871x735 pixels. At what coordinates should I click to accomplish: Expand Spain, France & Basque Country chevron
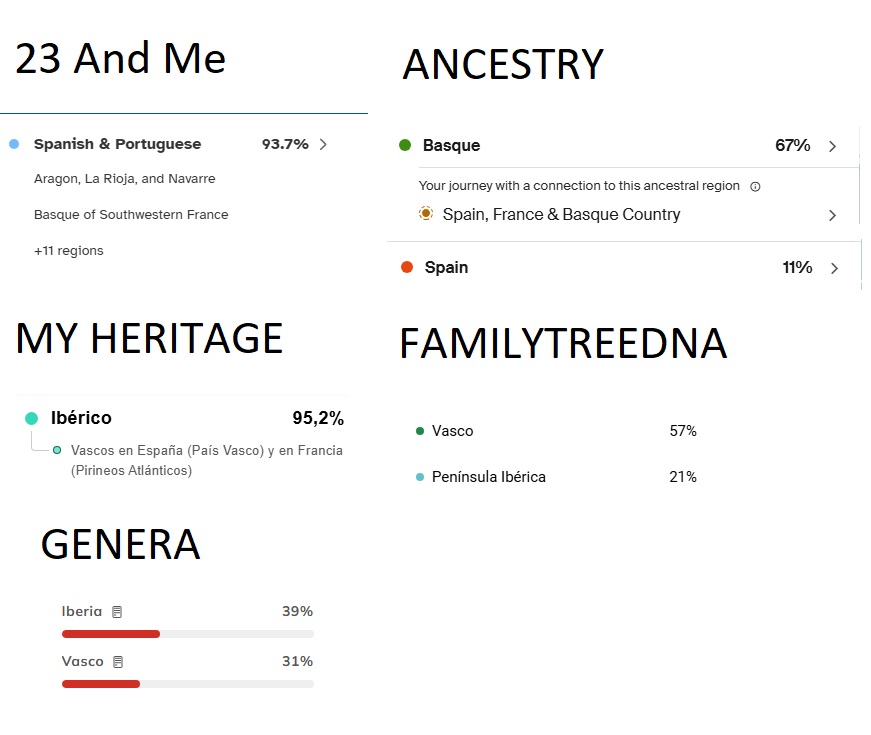[832, 215]
